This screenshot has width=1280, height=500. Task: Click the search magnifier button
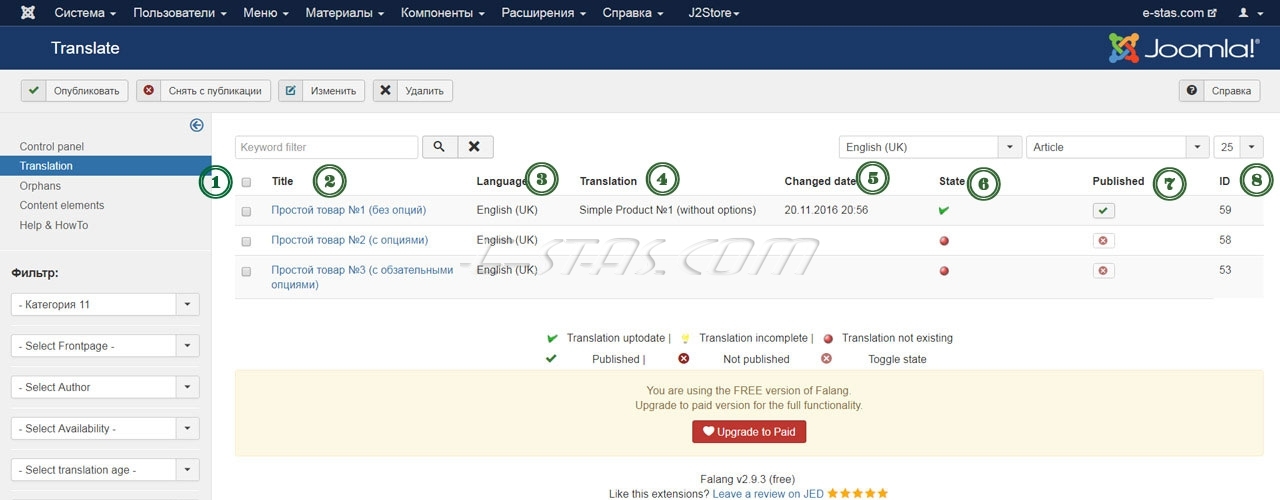pyautogui.click(x=440, y=147)
